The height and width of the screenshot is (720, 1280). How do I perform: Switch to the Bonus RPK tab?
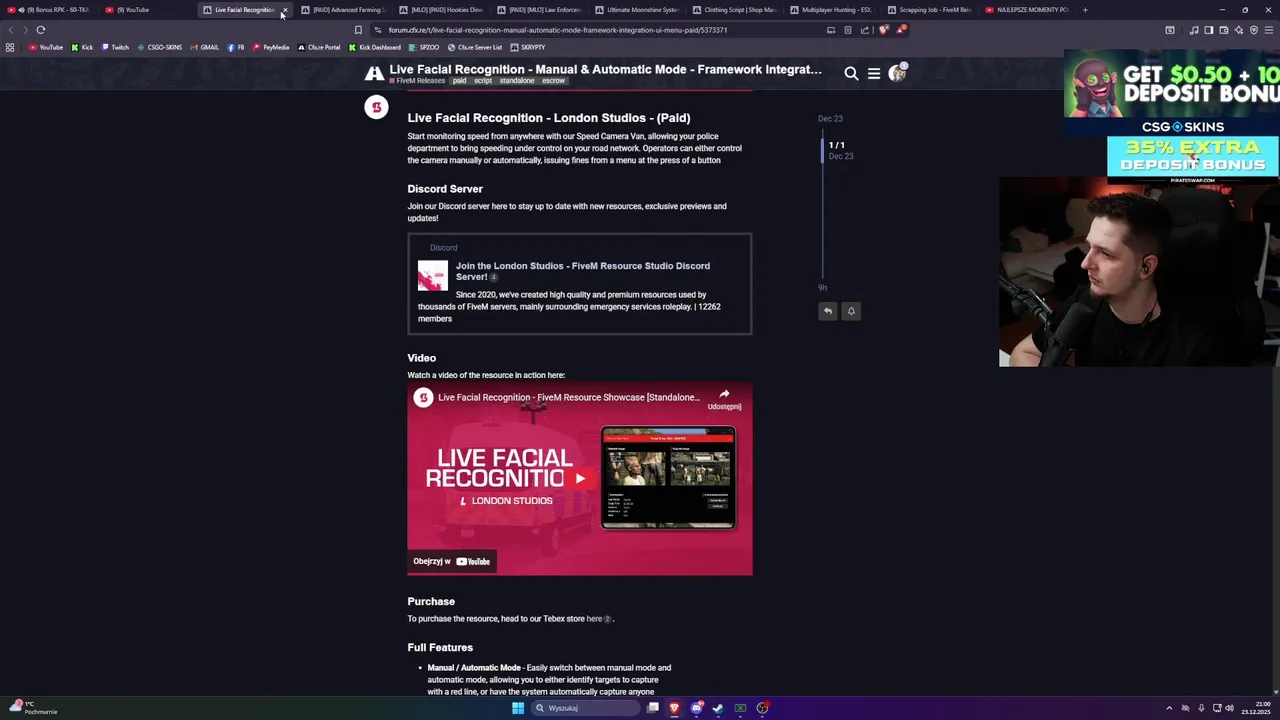coord(48,10)
